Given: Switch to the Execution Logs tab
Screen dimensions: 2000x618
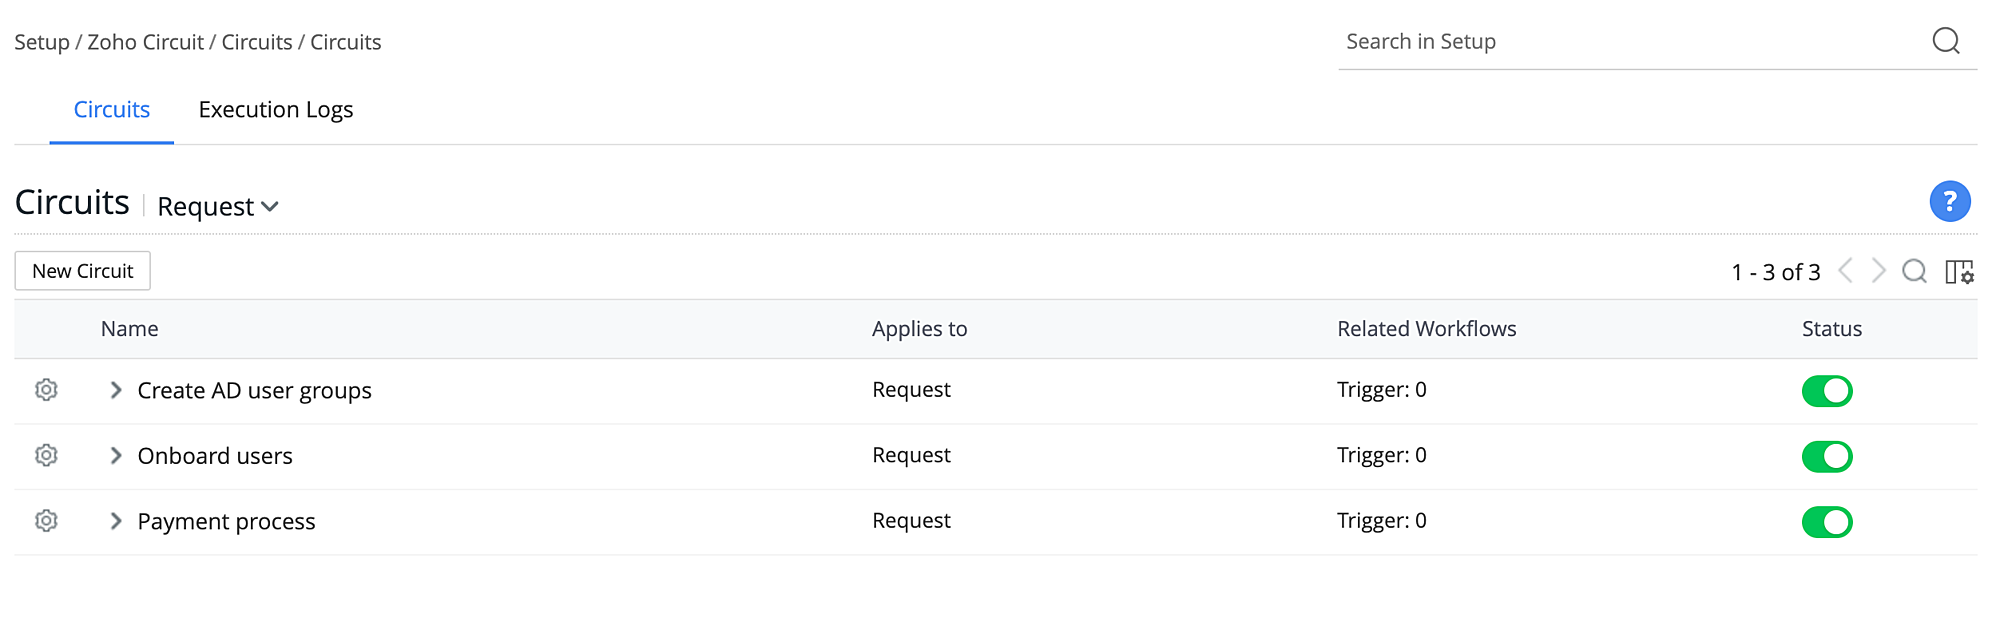Looking at the screenshot, I should pyautogui.click(x=275, y=109).
